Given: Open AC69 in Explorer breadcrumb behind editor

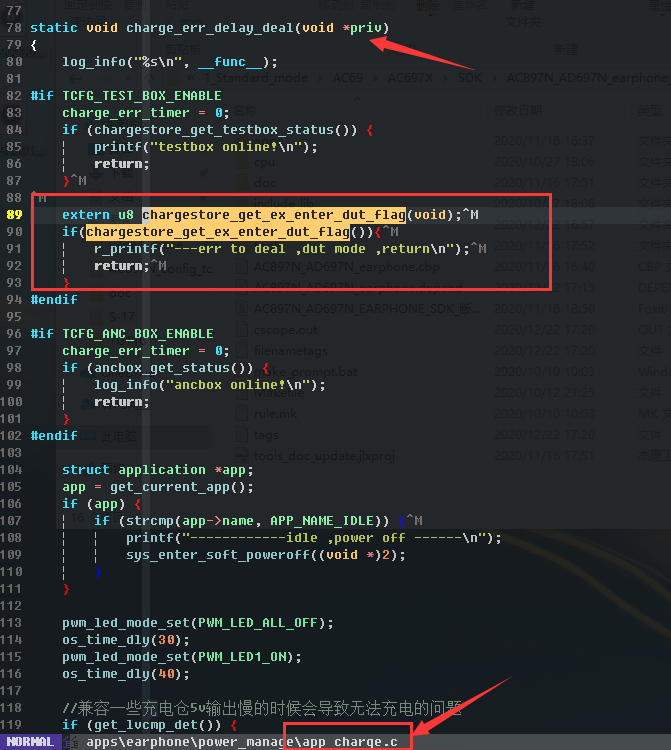Looking at the screenshot, I should pyautogui.click(x=348, y=77).
